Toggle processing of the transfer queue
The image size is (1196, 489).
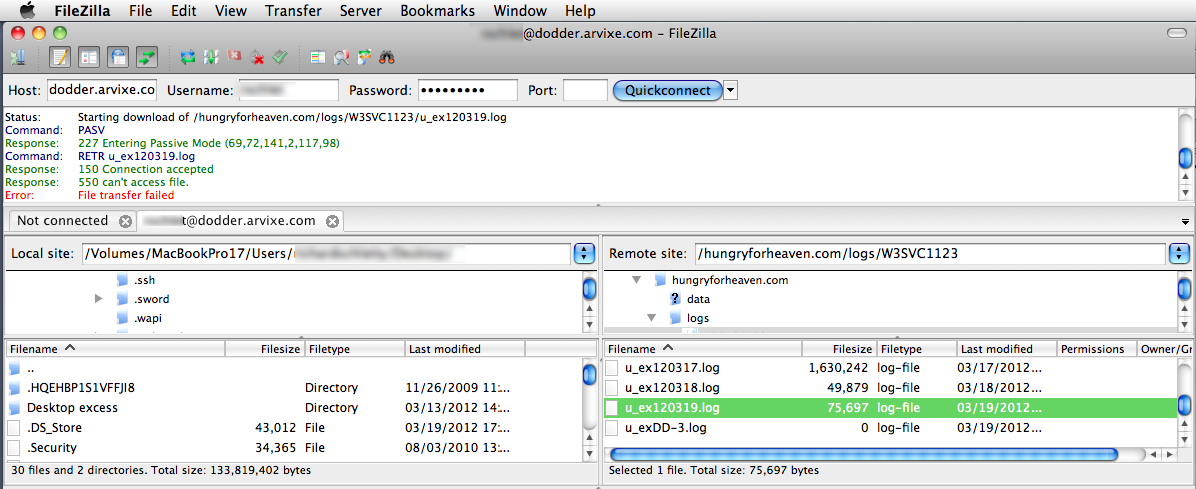(211, 57)
